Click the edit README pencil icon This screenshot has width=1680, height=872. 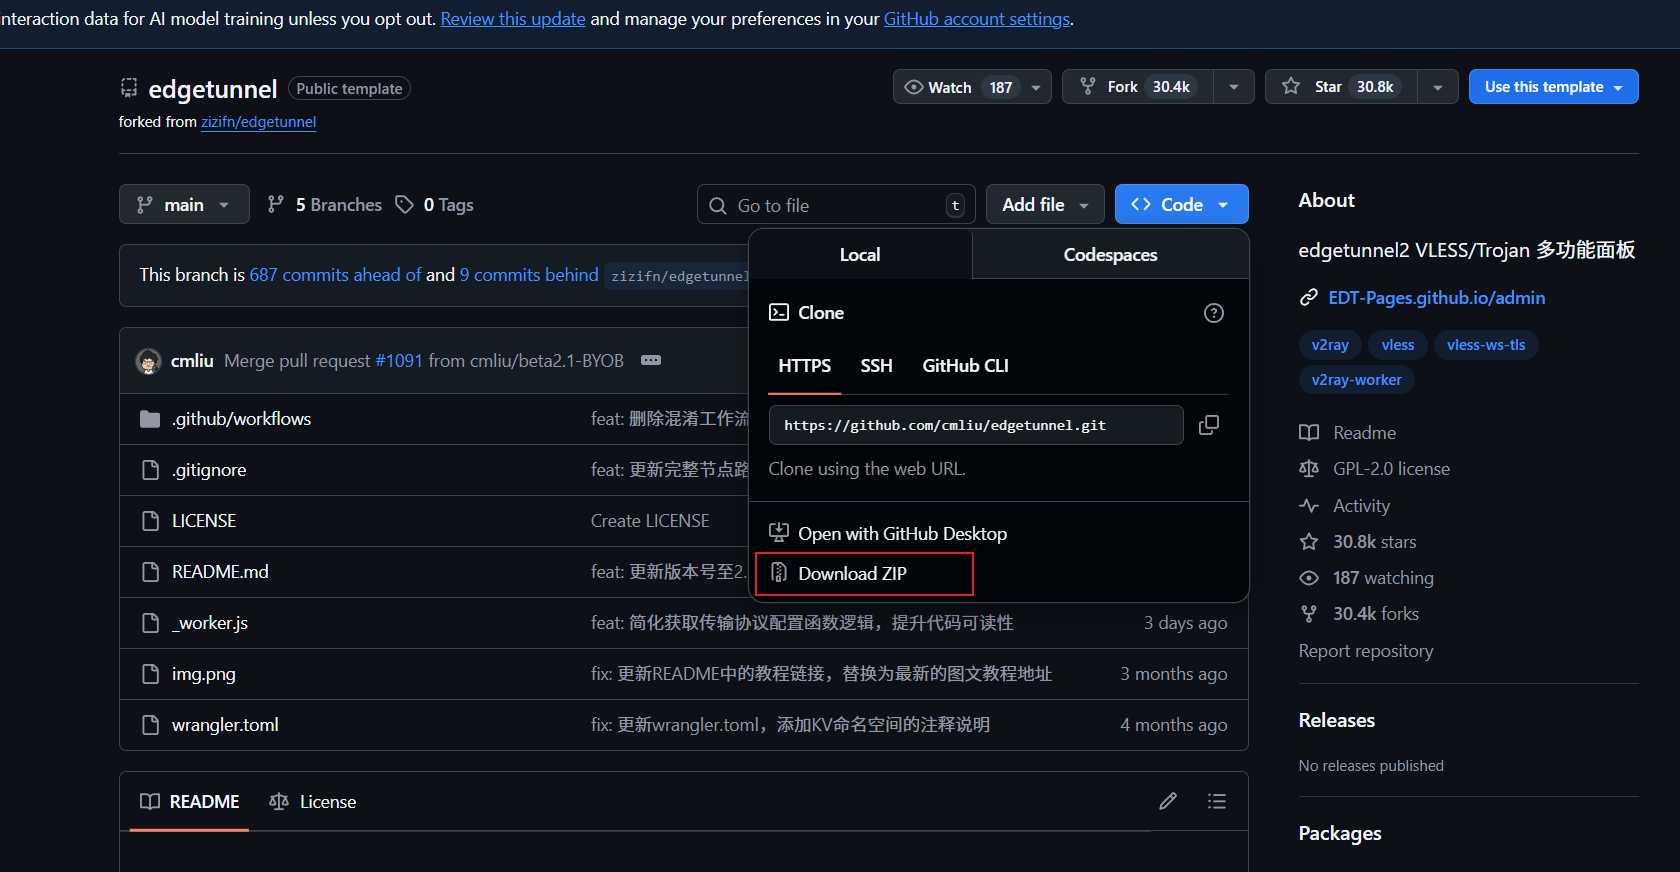tap(1167, 801)
